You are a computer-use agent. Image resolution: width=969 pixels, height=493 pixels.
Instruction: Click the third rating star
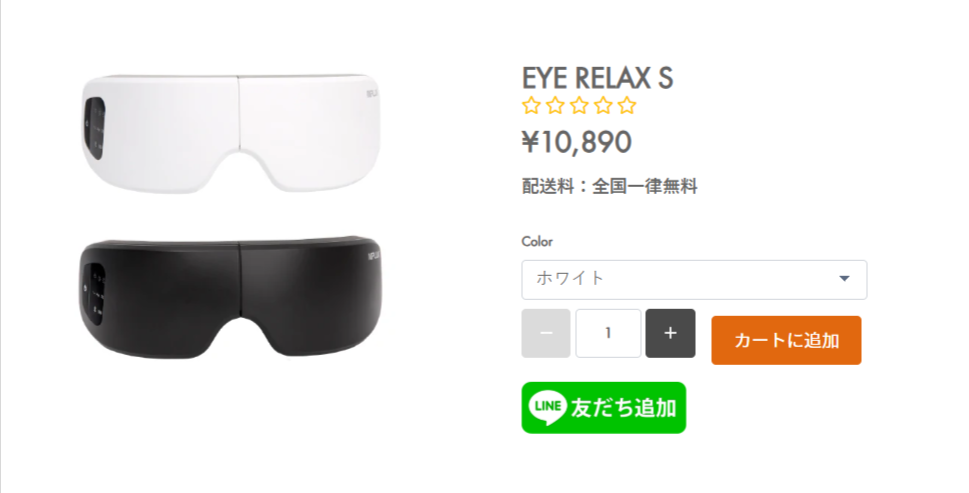(x=579, y=106)
